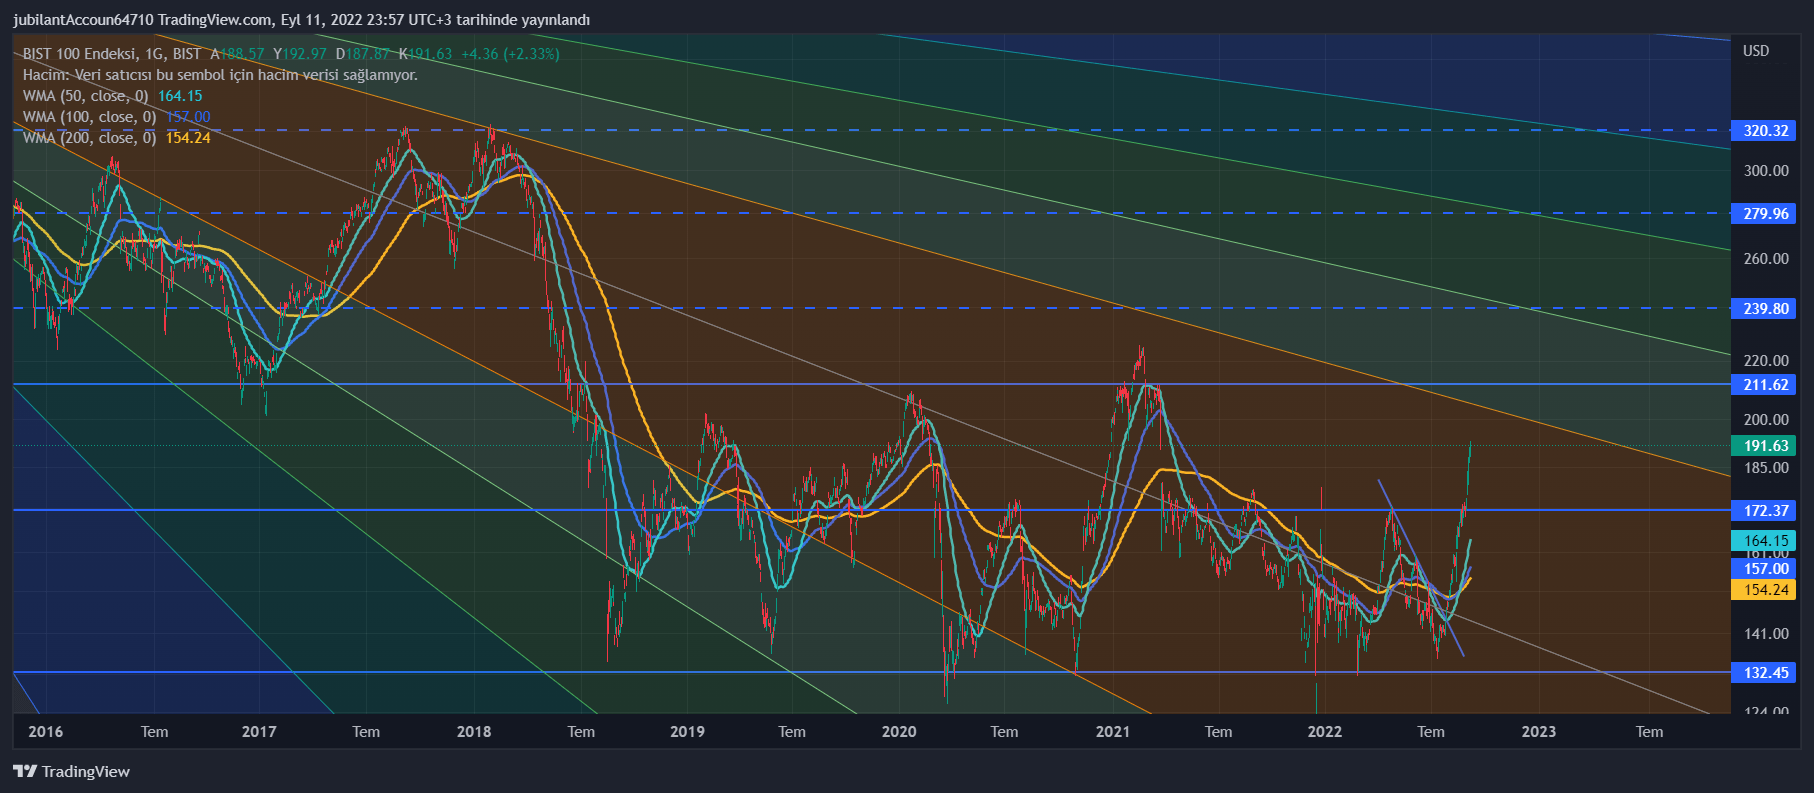Viewport: 1814px width, 793px height.
Task: Open the USD currency label on price axis
Action: (1755, 51)
